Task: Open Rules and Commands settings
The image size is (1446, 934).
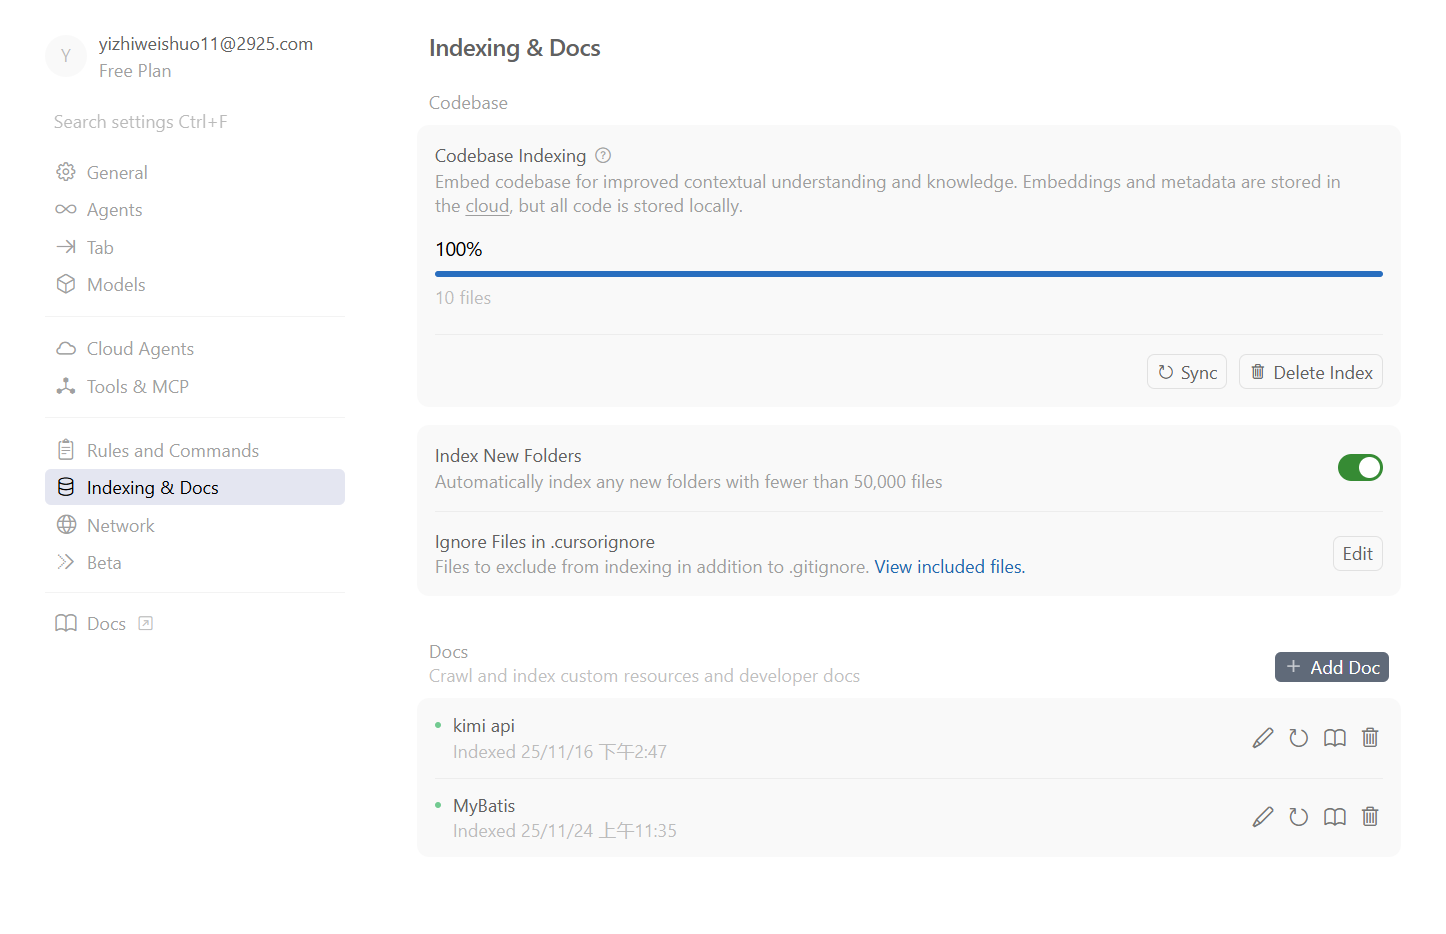Action: [x=172, y=451]
